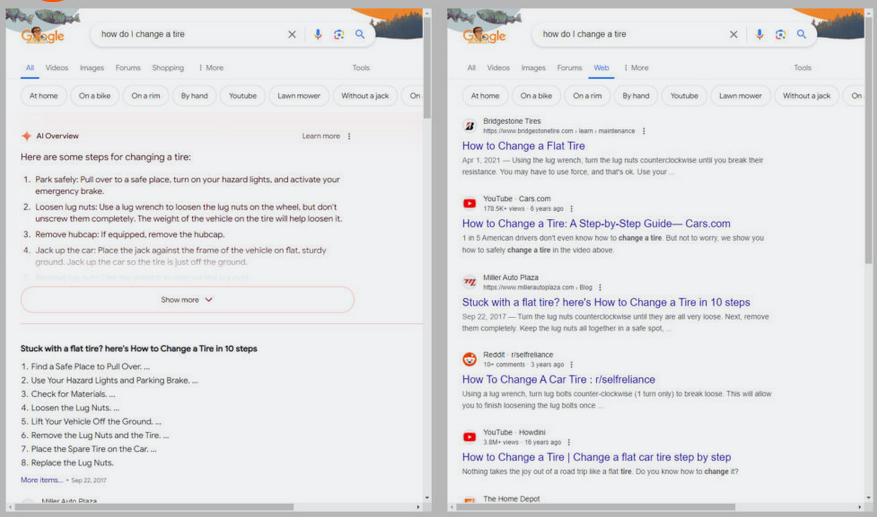
Task: Open three-dot menu for Miller Auto Plaza result
Action: tap(600, 288)
